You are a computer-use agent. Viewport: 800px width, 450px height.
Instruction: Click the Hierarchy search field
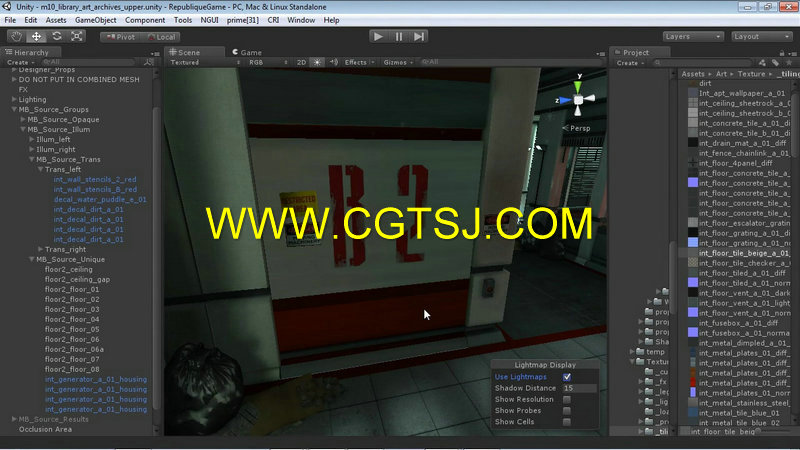pos(88,62)
